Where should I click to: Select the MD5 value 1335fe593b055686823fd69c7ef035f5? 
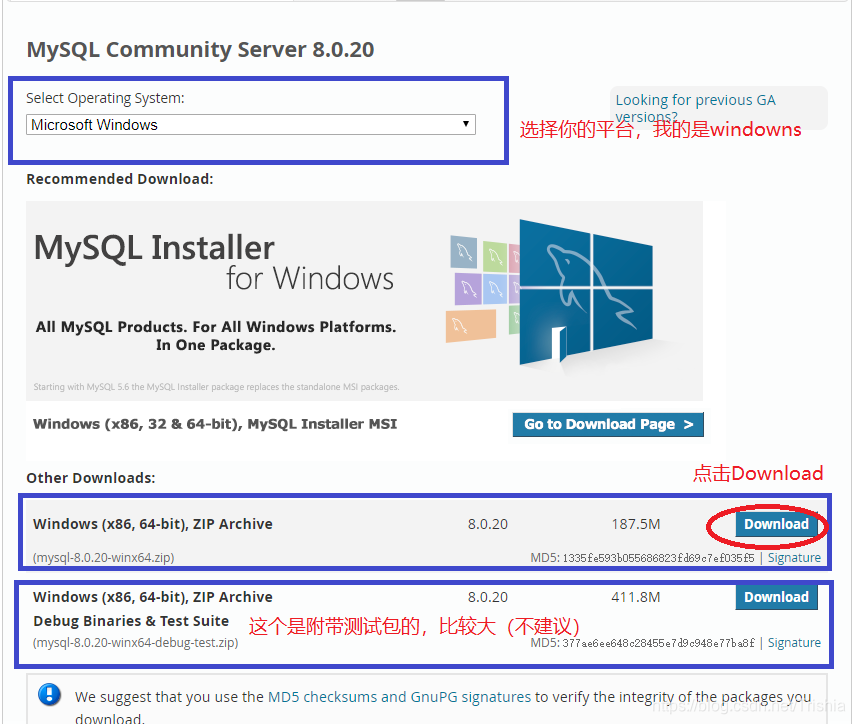[658, 558]
